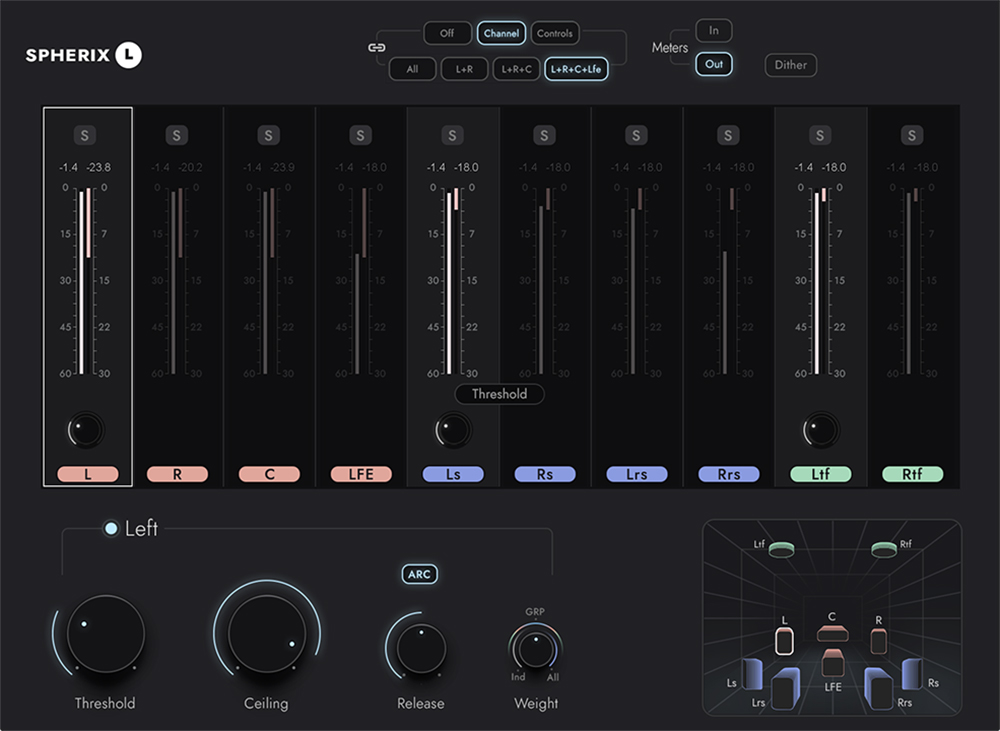Image resolution: width=1000 pixels, height=731 pixels.
Task: Click the Spherix L logo
Action: pyautogui.click(x=84, y=55)
